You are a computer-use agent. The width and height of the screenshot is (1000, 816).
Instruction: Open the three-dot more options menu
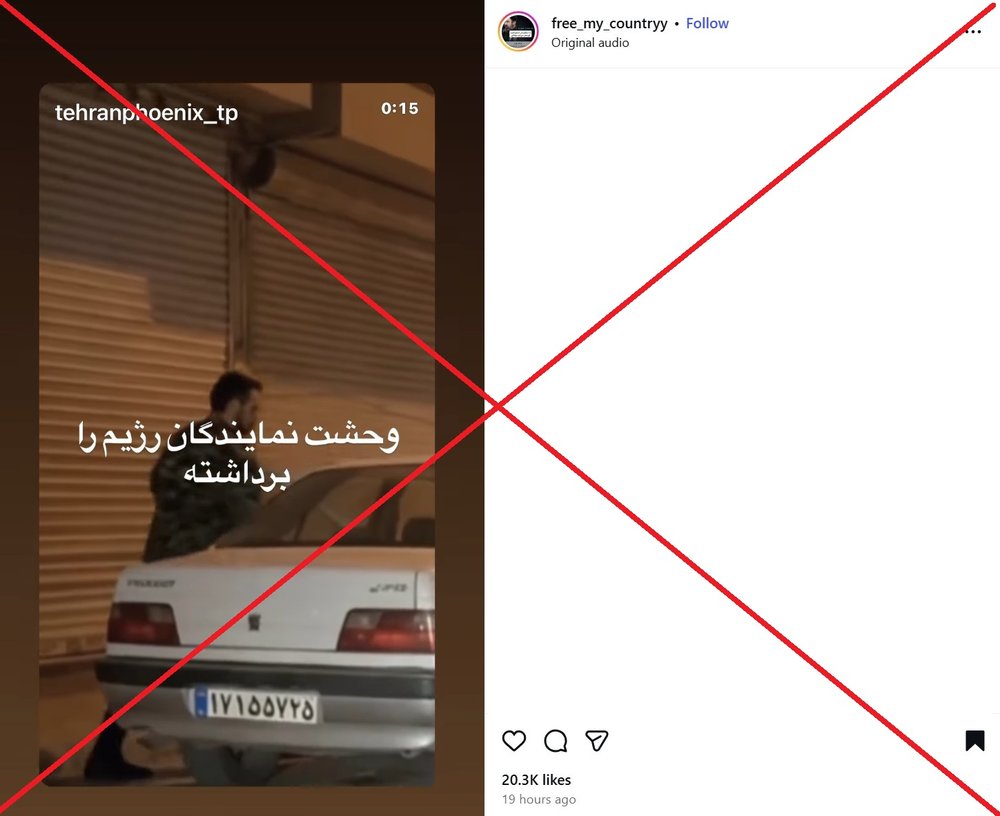pyautogui.click(x=973, y=31)
